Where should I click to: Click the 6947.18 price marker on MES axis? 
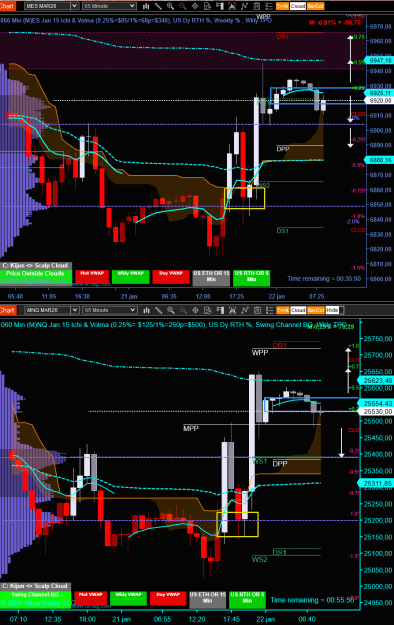tap(380, 61)
